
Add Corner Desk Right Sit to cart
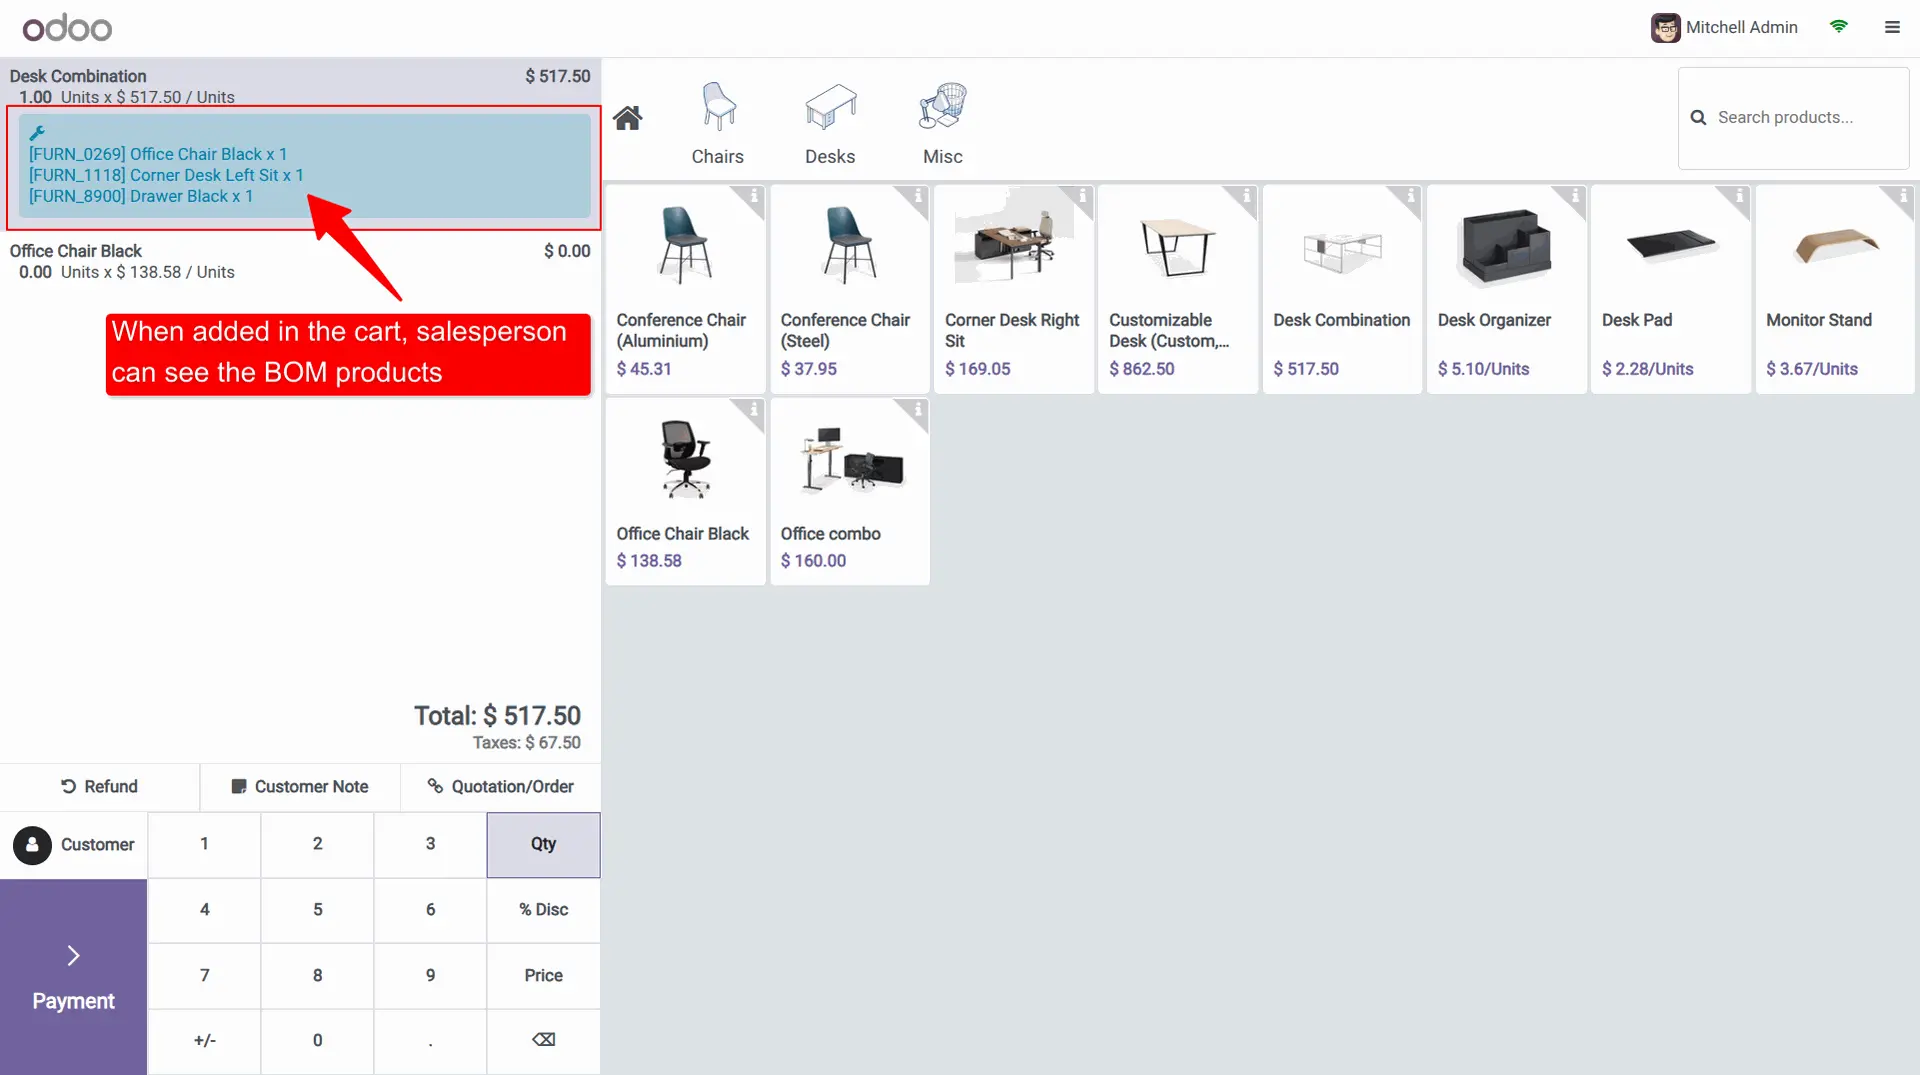click(1014, 288)
